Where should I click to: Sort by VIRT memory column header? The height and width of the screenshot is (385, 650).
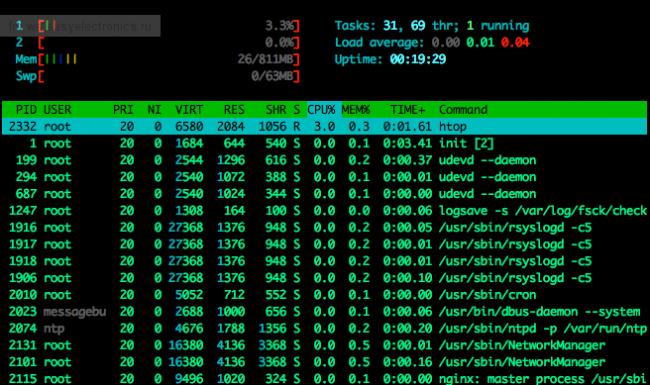(x=189, y=110)
